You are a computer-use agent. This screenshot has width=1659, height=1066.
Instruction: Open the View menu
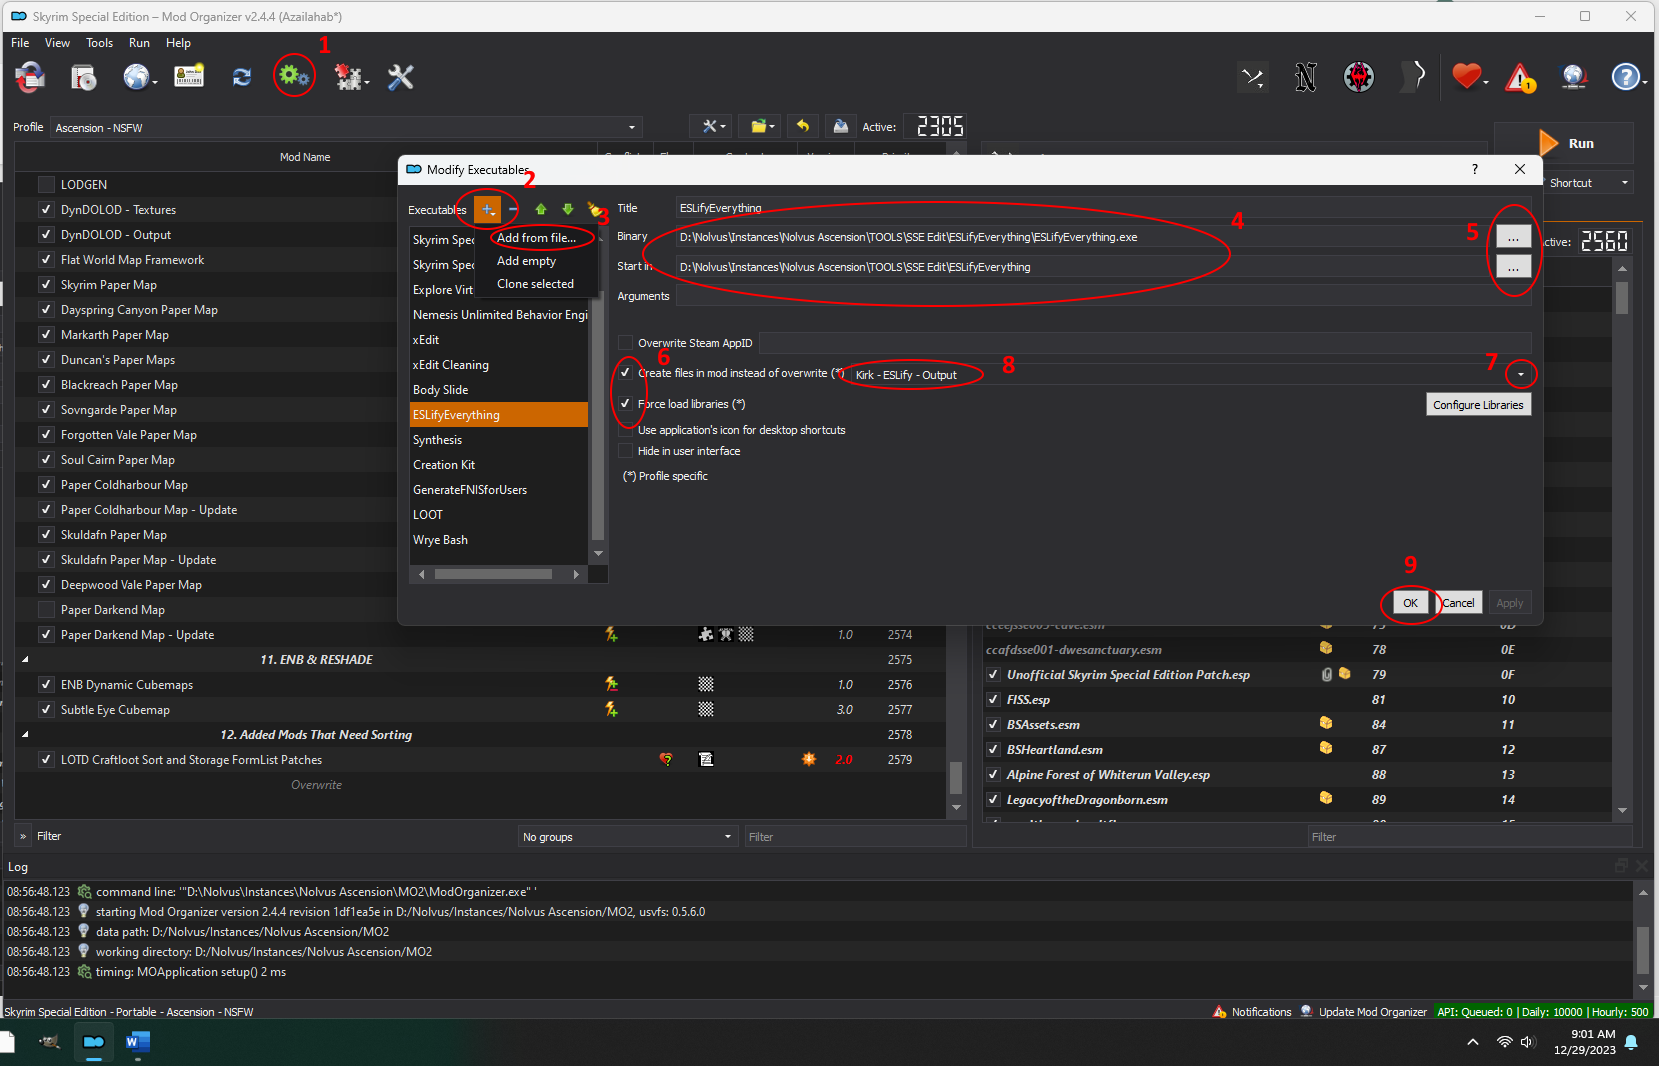(x=57, y=43)
